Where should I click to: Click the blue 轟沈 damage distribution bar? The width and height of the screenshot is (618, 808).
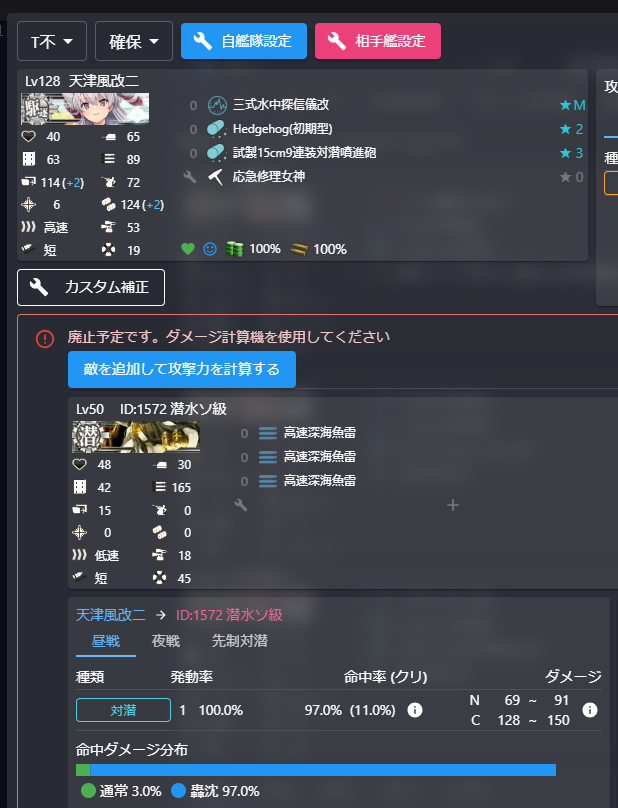click(x=323, y=770)
